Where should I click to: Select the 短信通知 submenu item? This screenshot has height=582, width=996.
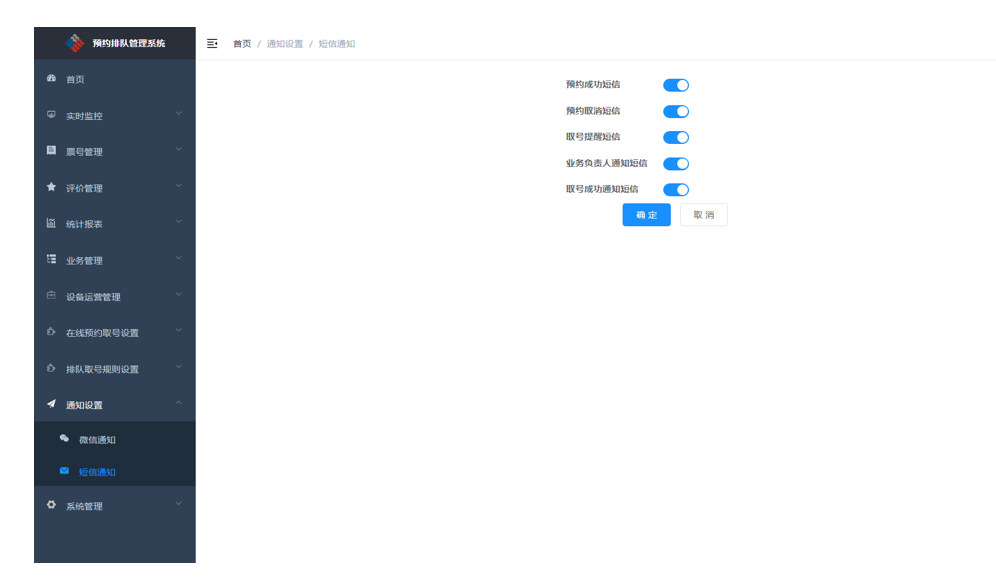pyautogui.click(x=97, y=472)
